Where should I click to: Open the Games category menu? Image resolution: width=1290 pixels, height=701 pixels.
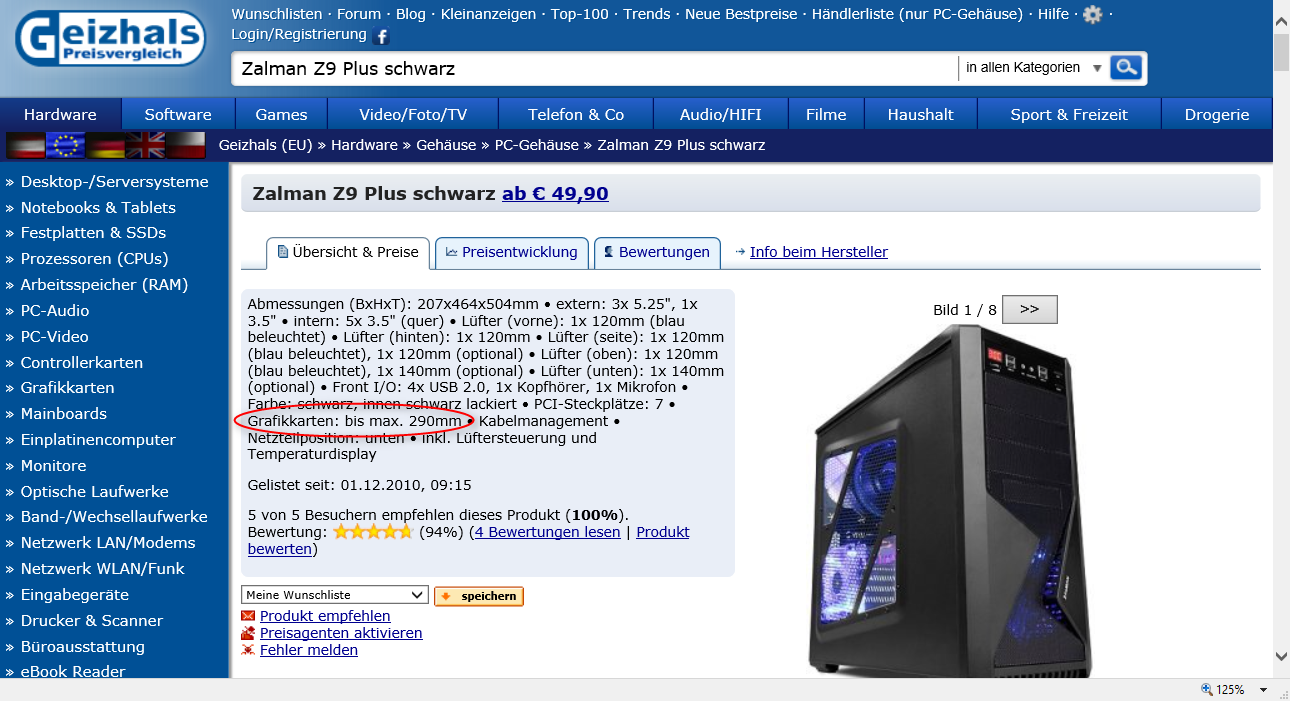click(x=281, y=114)
